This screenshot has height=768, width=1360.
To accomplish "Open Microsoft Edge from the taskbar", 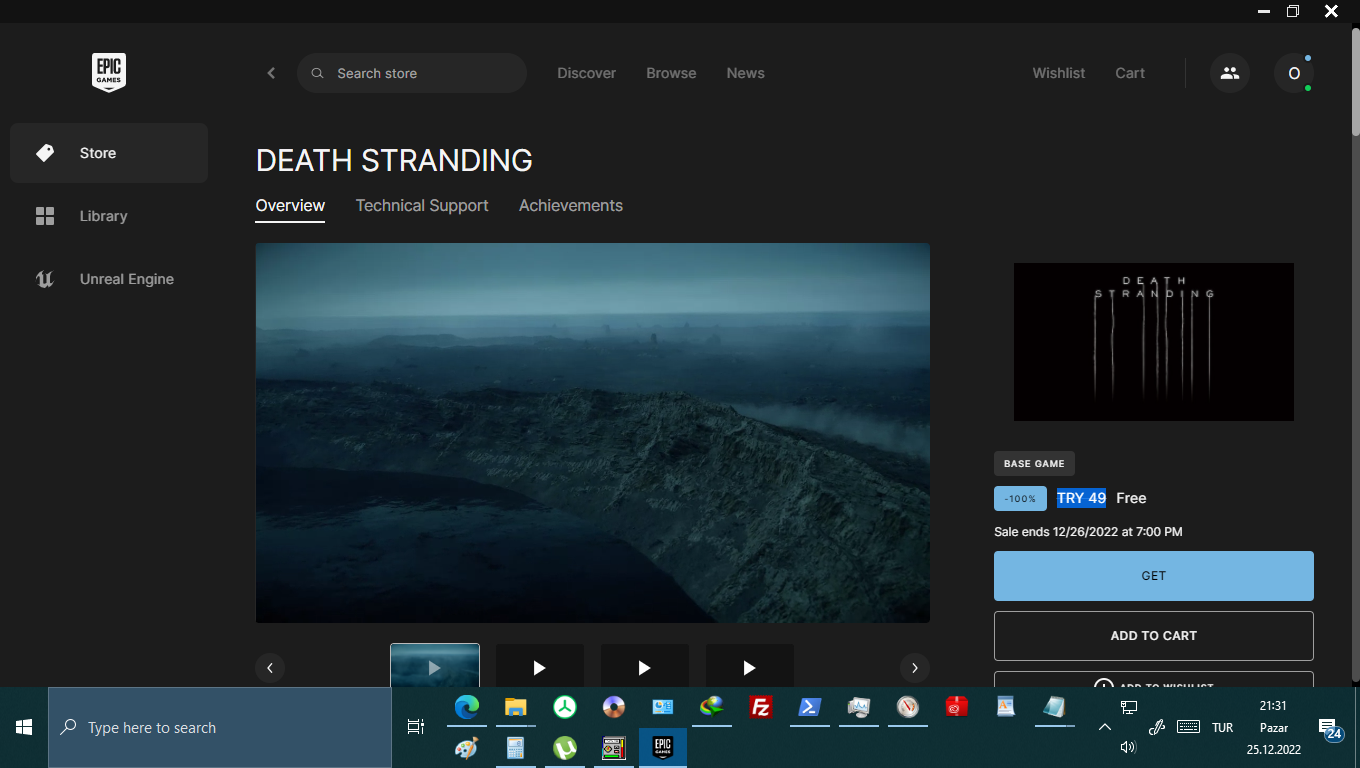I will 467,708.
